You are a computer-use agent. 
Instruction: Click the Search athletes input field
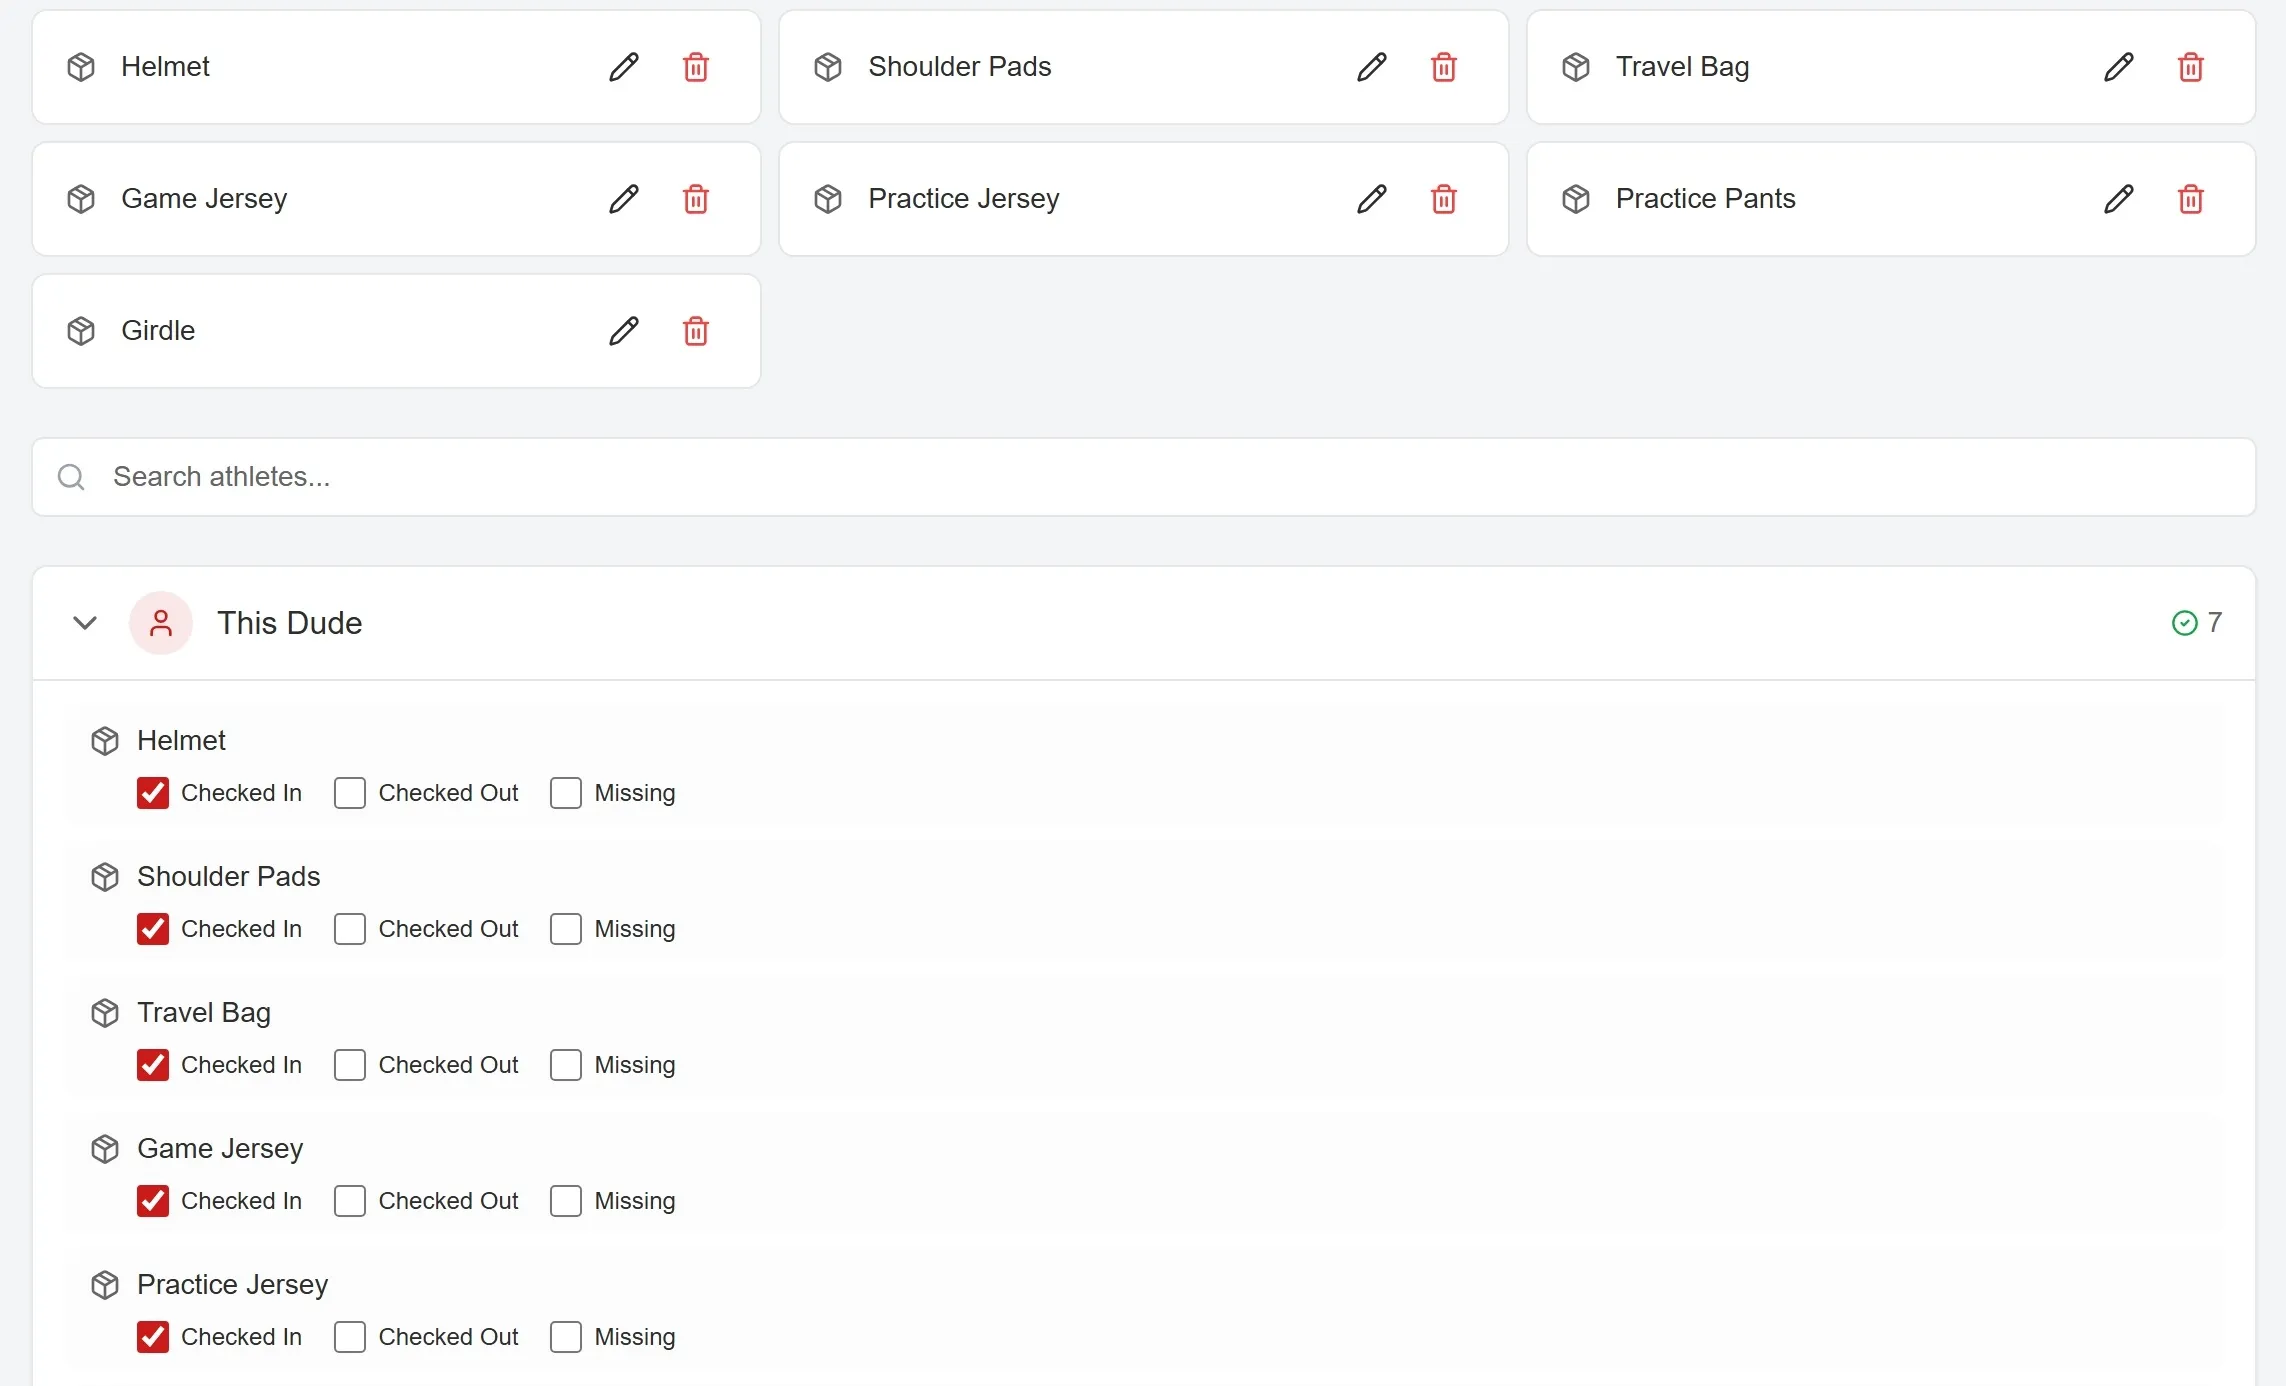(1143, 477)
